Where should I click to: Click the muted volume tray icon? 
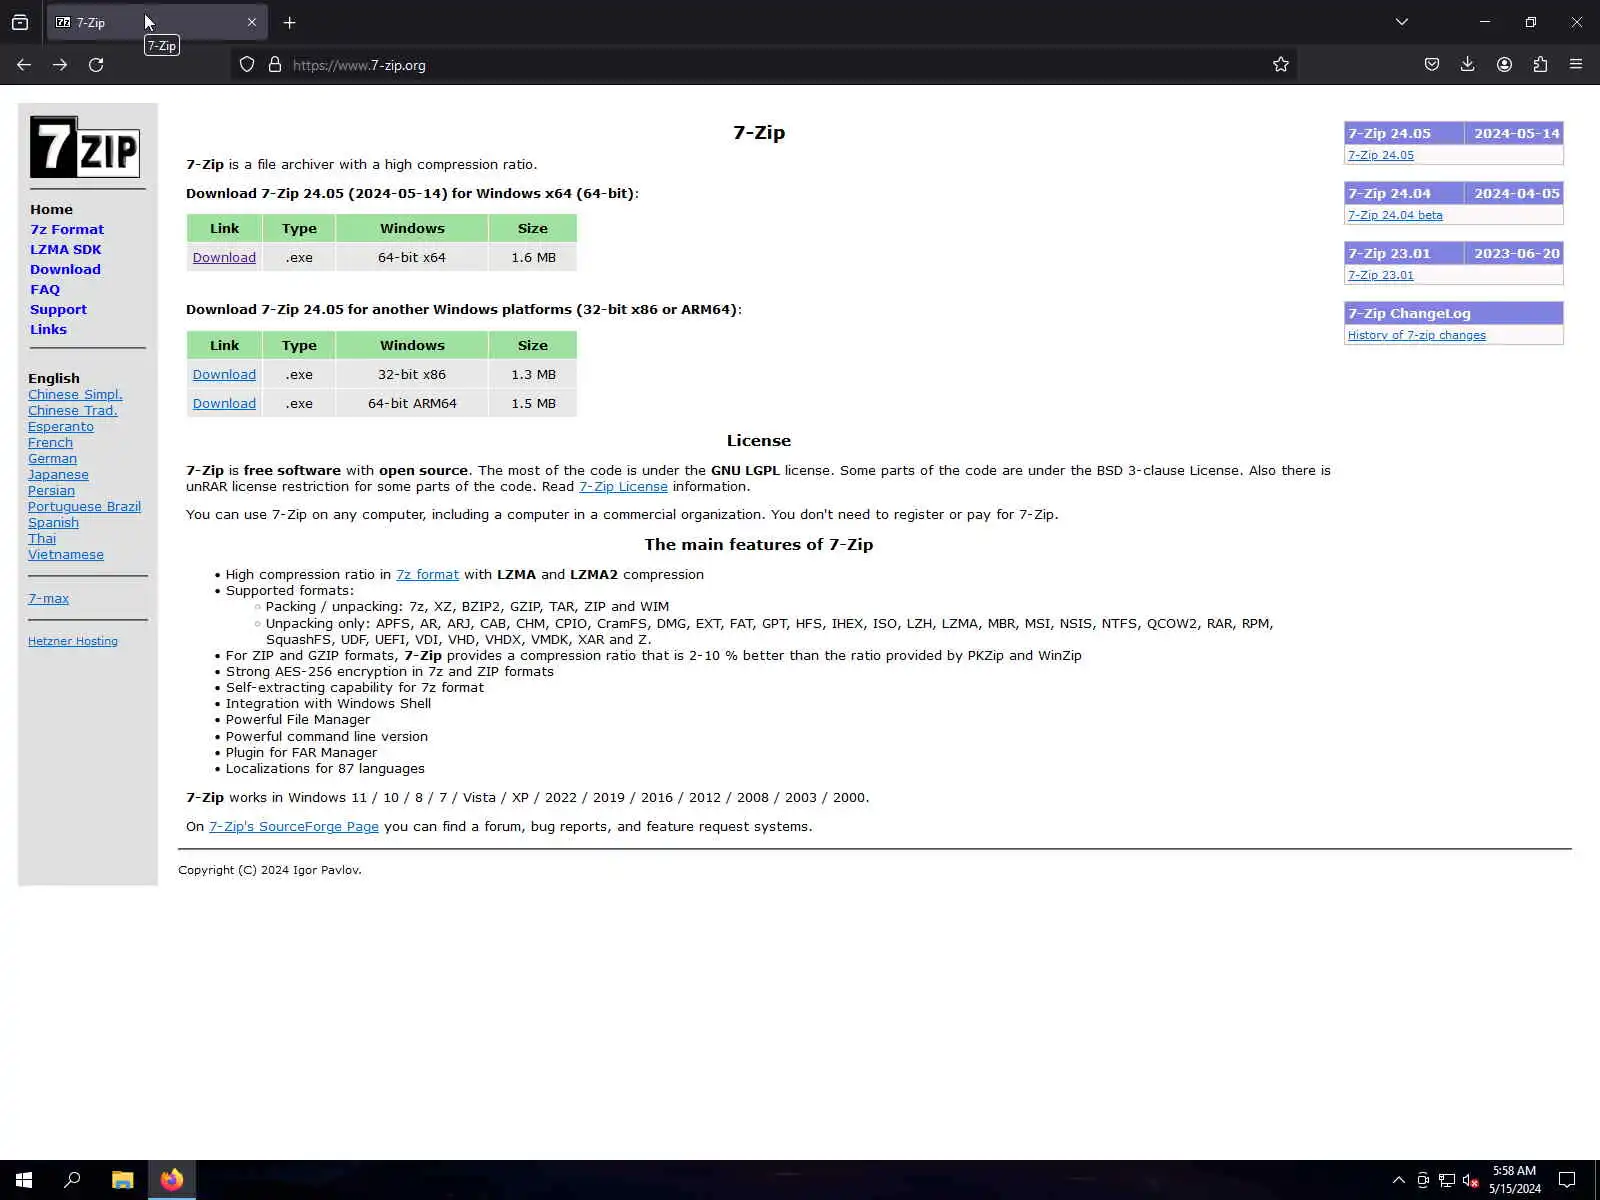[1470, 1181]
